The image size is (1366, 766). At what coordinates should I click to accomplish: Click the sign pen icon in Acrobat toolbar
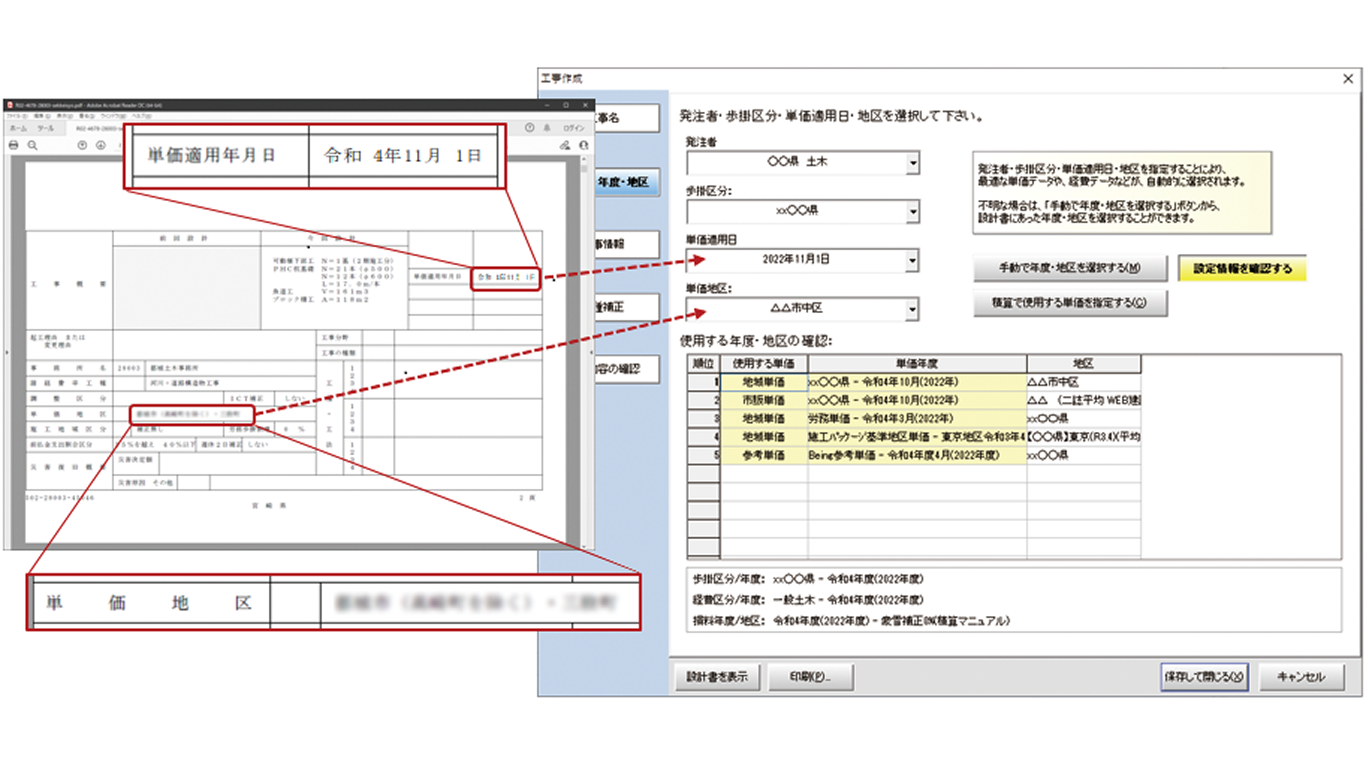[x=565, y=145]
